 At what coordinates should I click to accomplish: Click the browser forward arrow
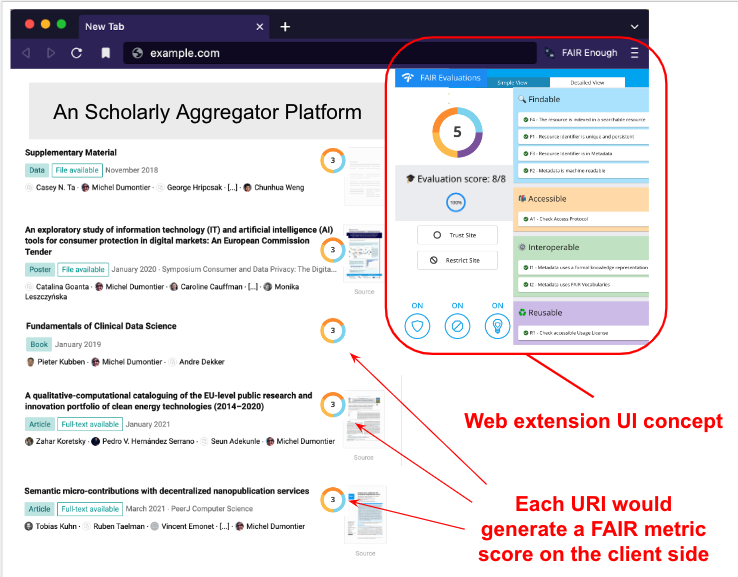(x=51, y=53)
